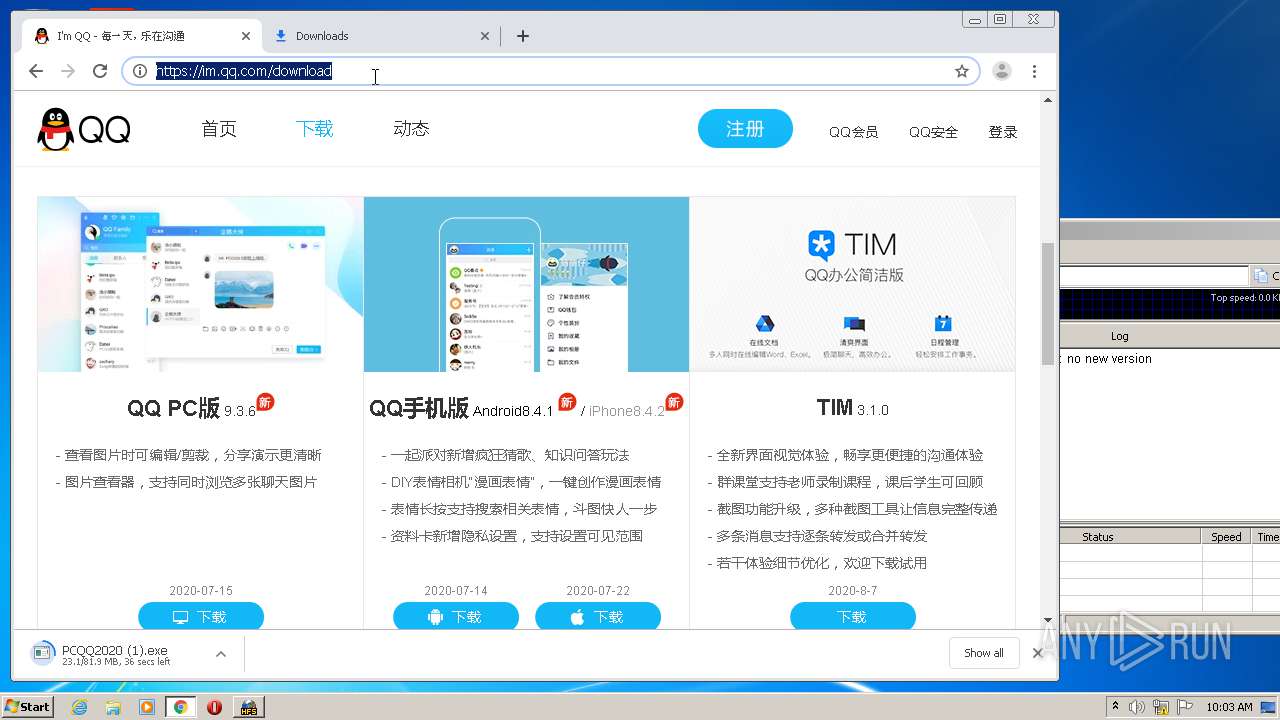Open File Explorer from taskbar

[x=113, y=707]
